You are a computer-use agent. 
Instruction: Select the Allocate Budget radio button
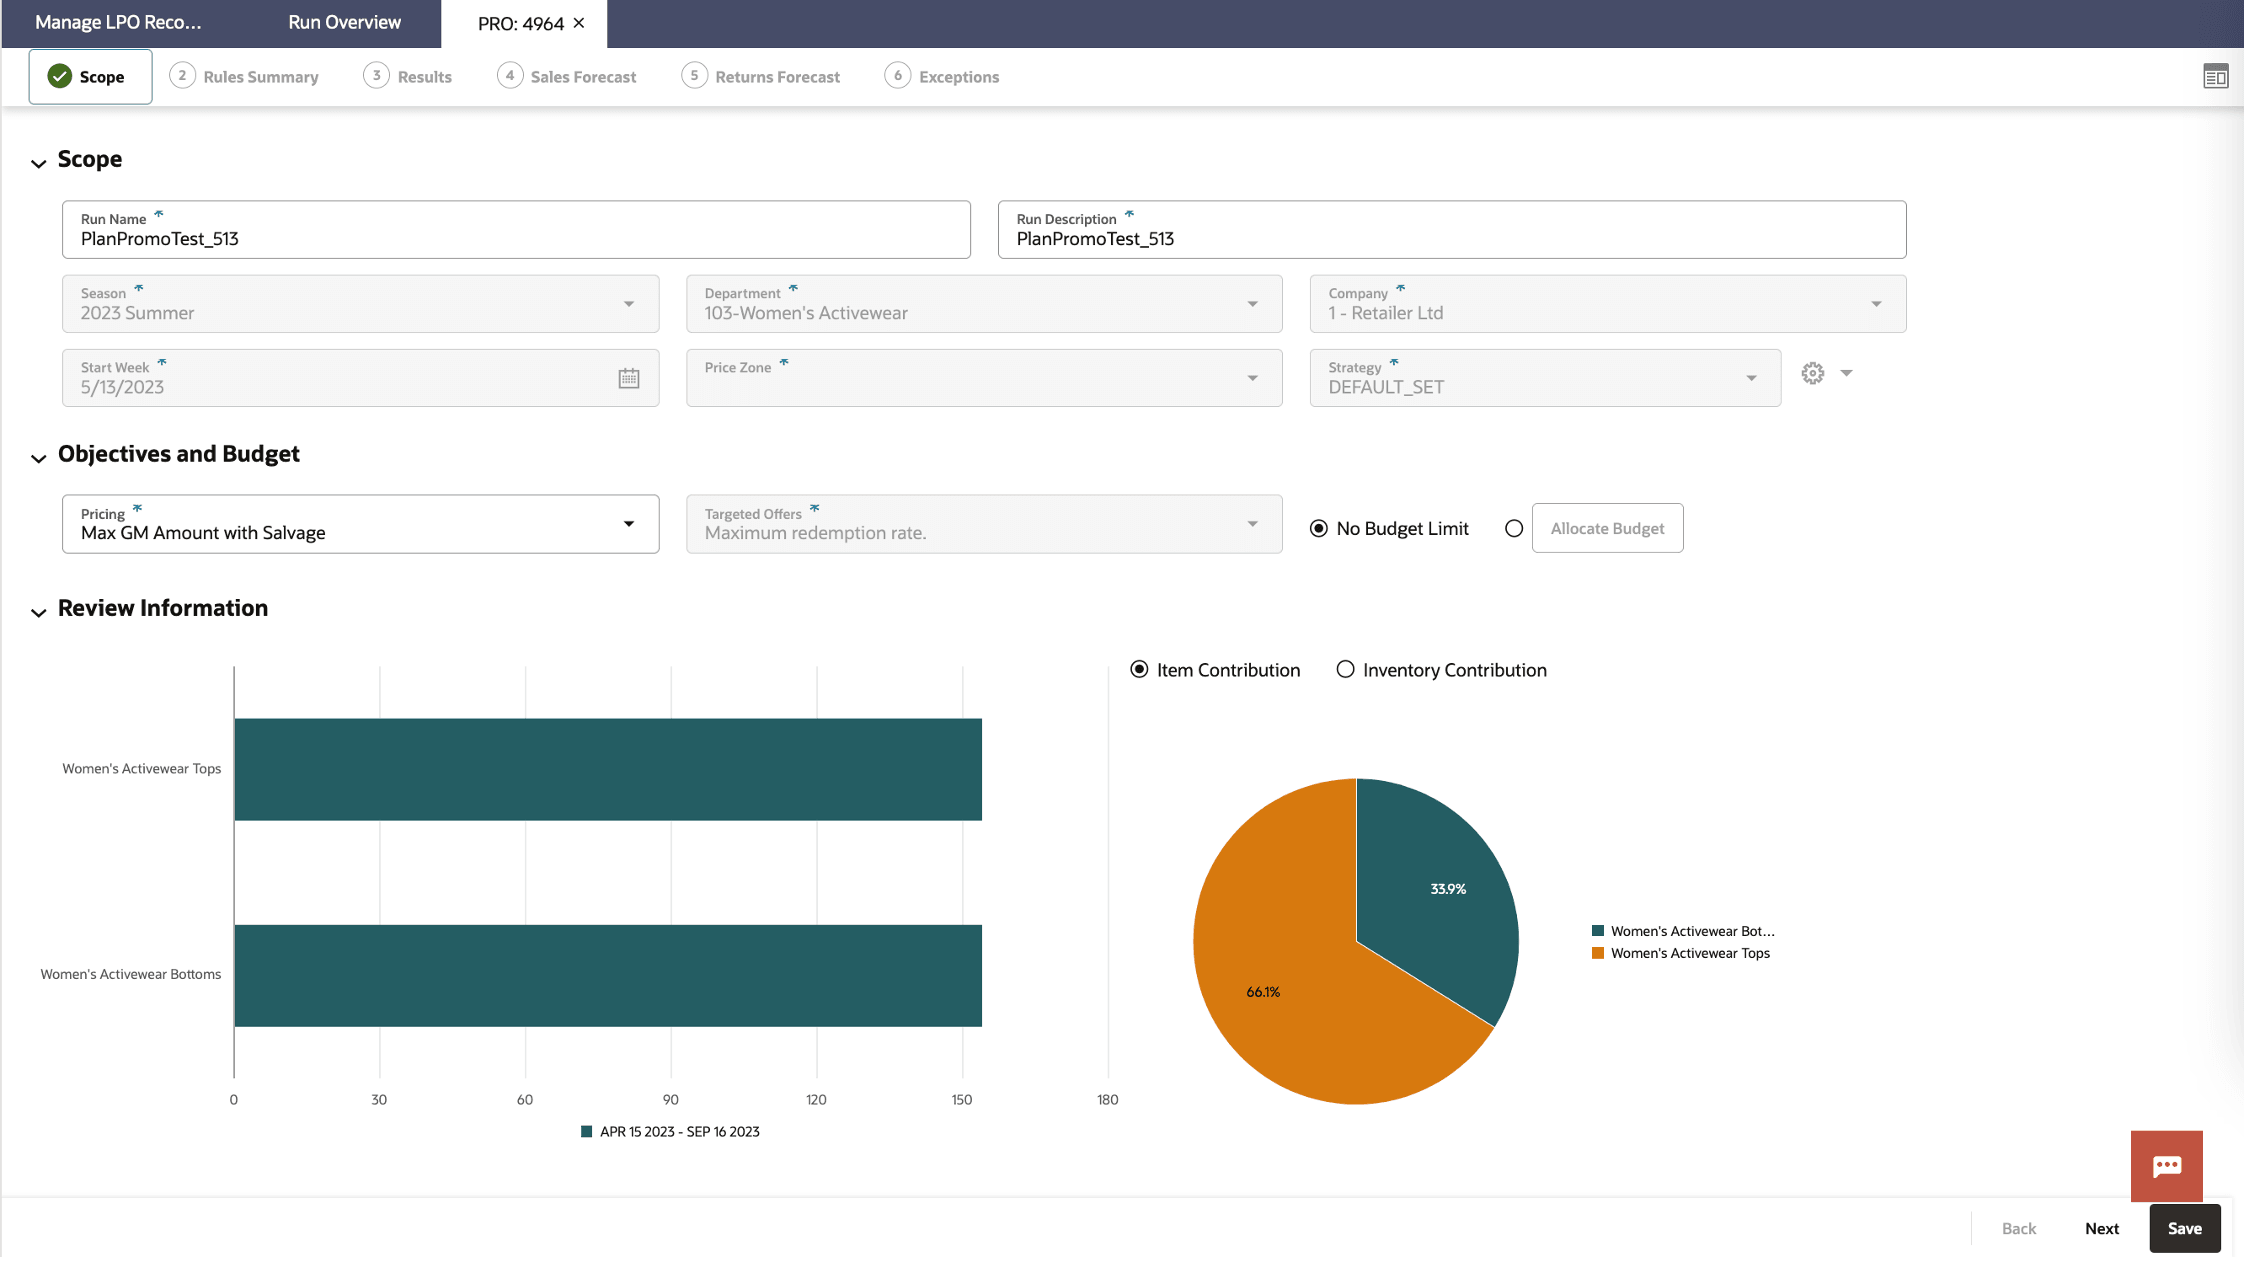pyautogui.click(x=1514, y=528)
